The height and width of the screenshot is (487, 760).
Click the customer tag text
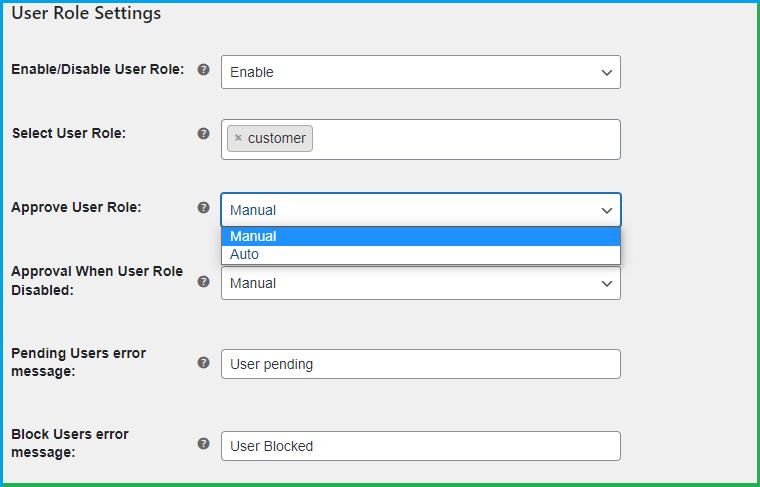pos(276,138)
